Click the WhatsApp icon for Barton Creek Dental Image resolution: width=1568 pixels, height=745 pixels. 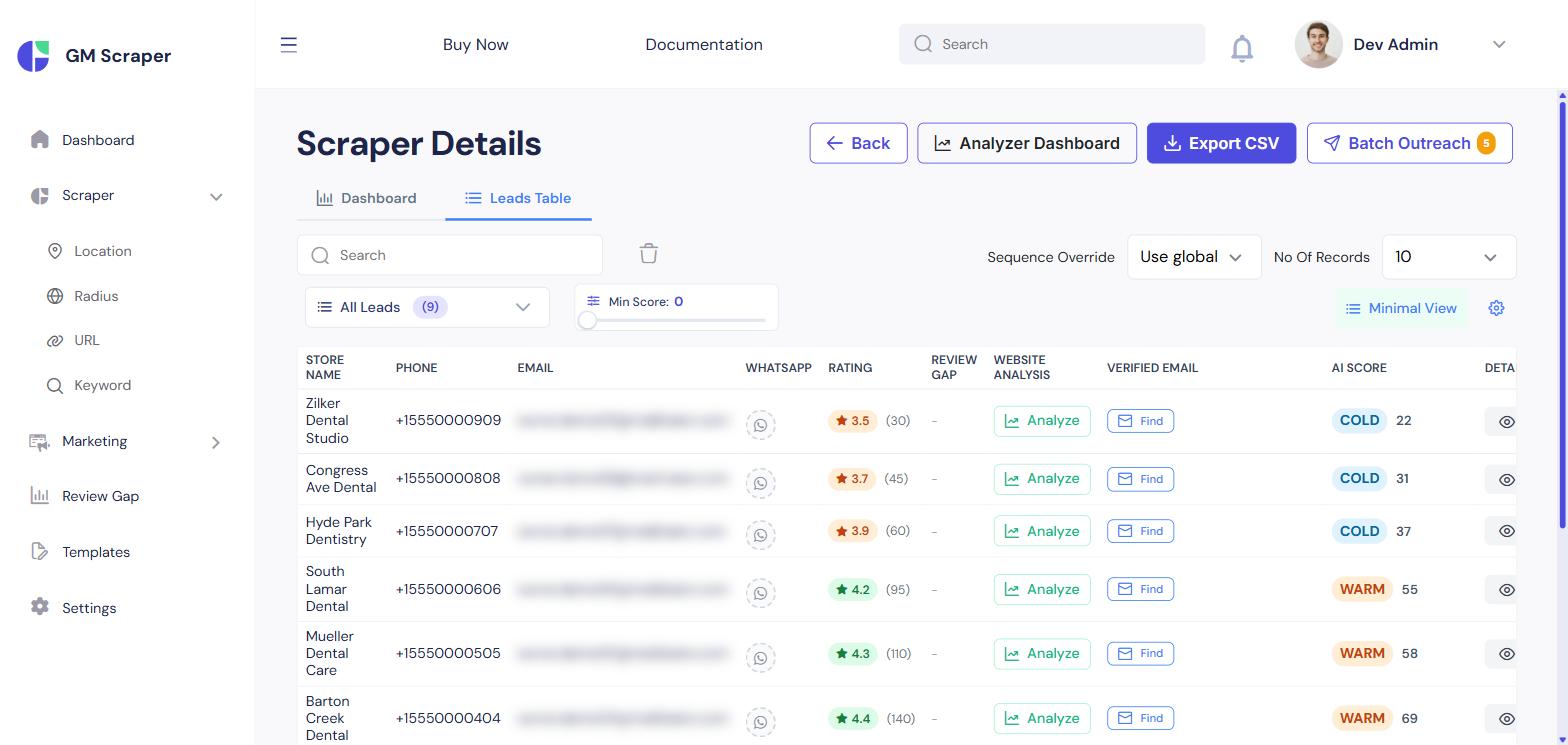click(761, 722)
